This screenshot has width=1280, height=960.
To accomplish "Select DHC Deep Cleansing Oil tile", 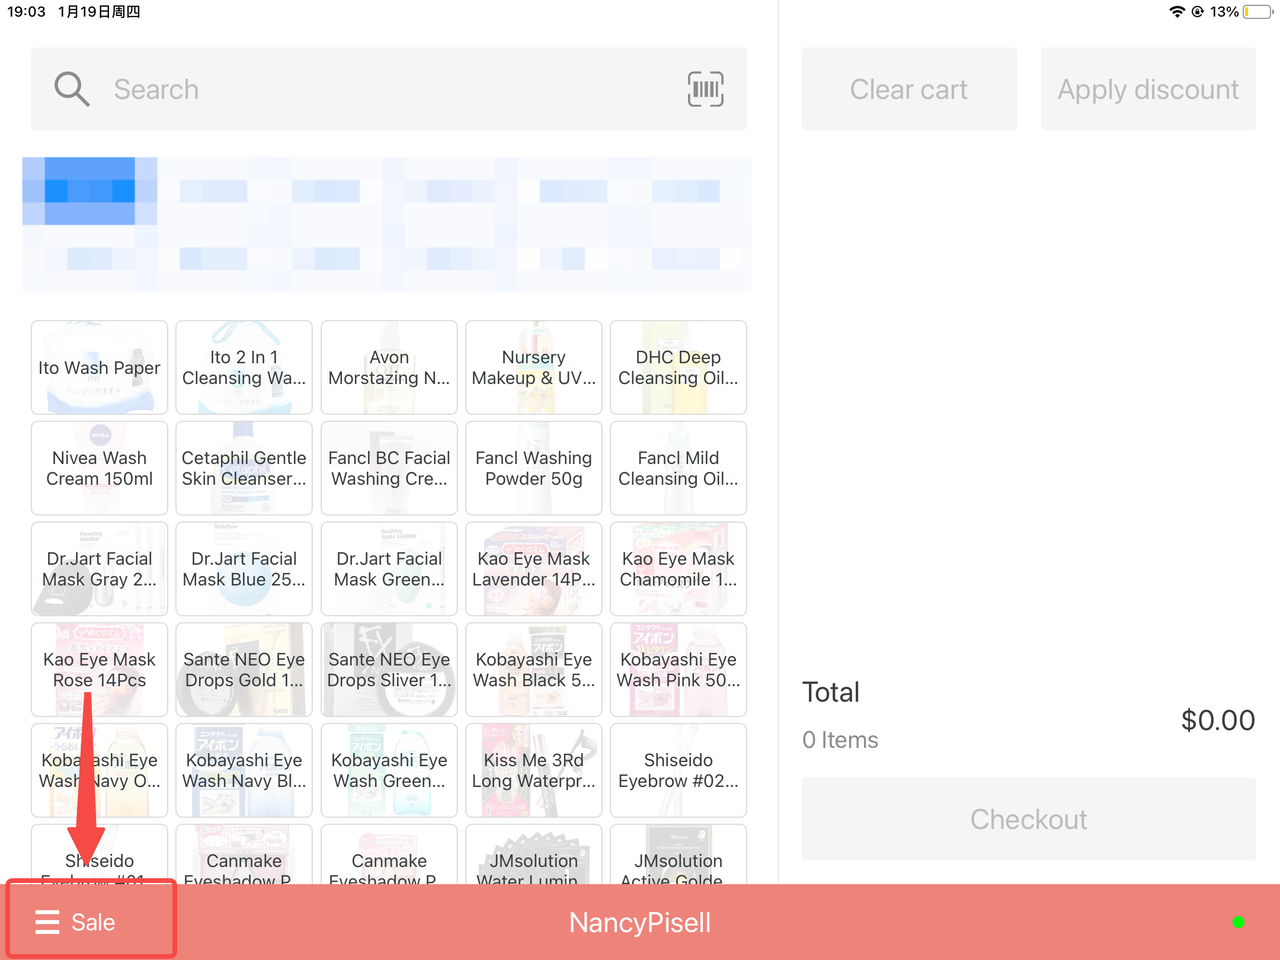I will [x=678, y=367].
